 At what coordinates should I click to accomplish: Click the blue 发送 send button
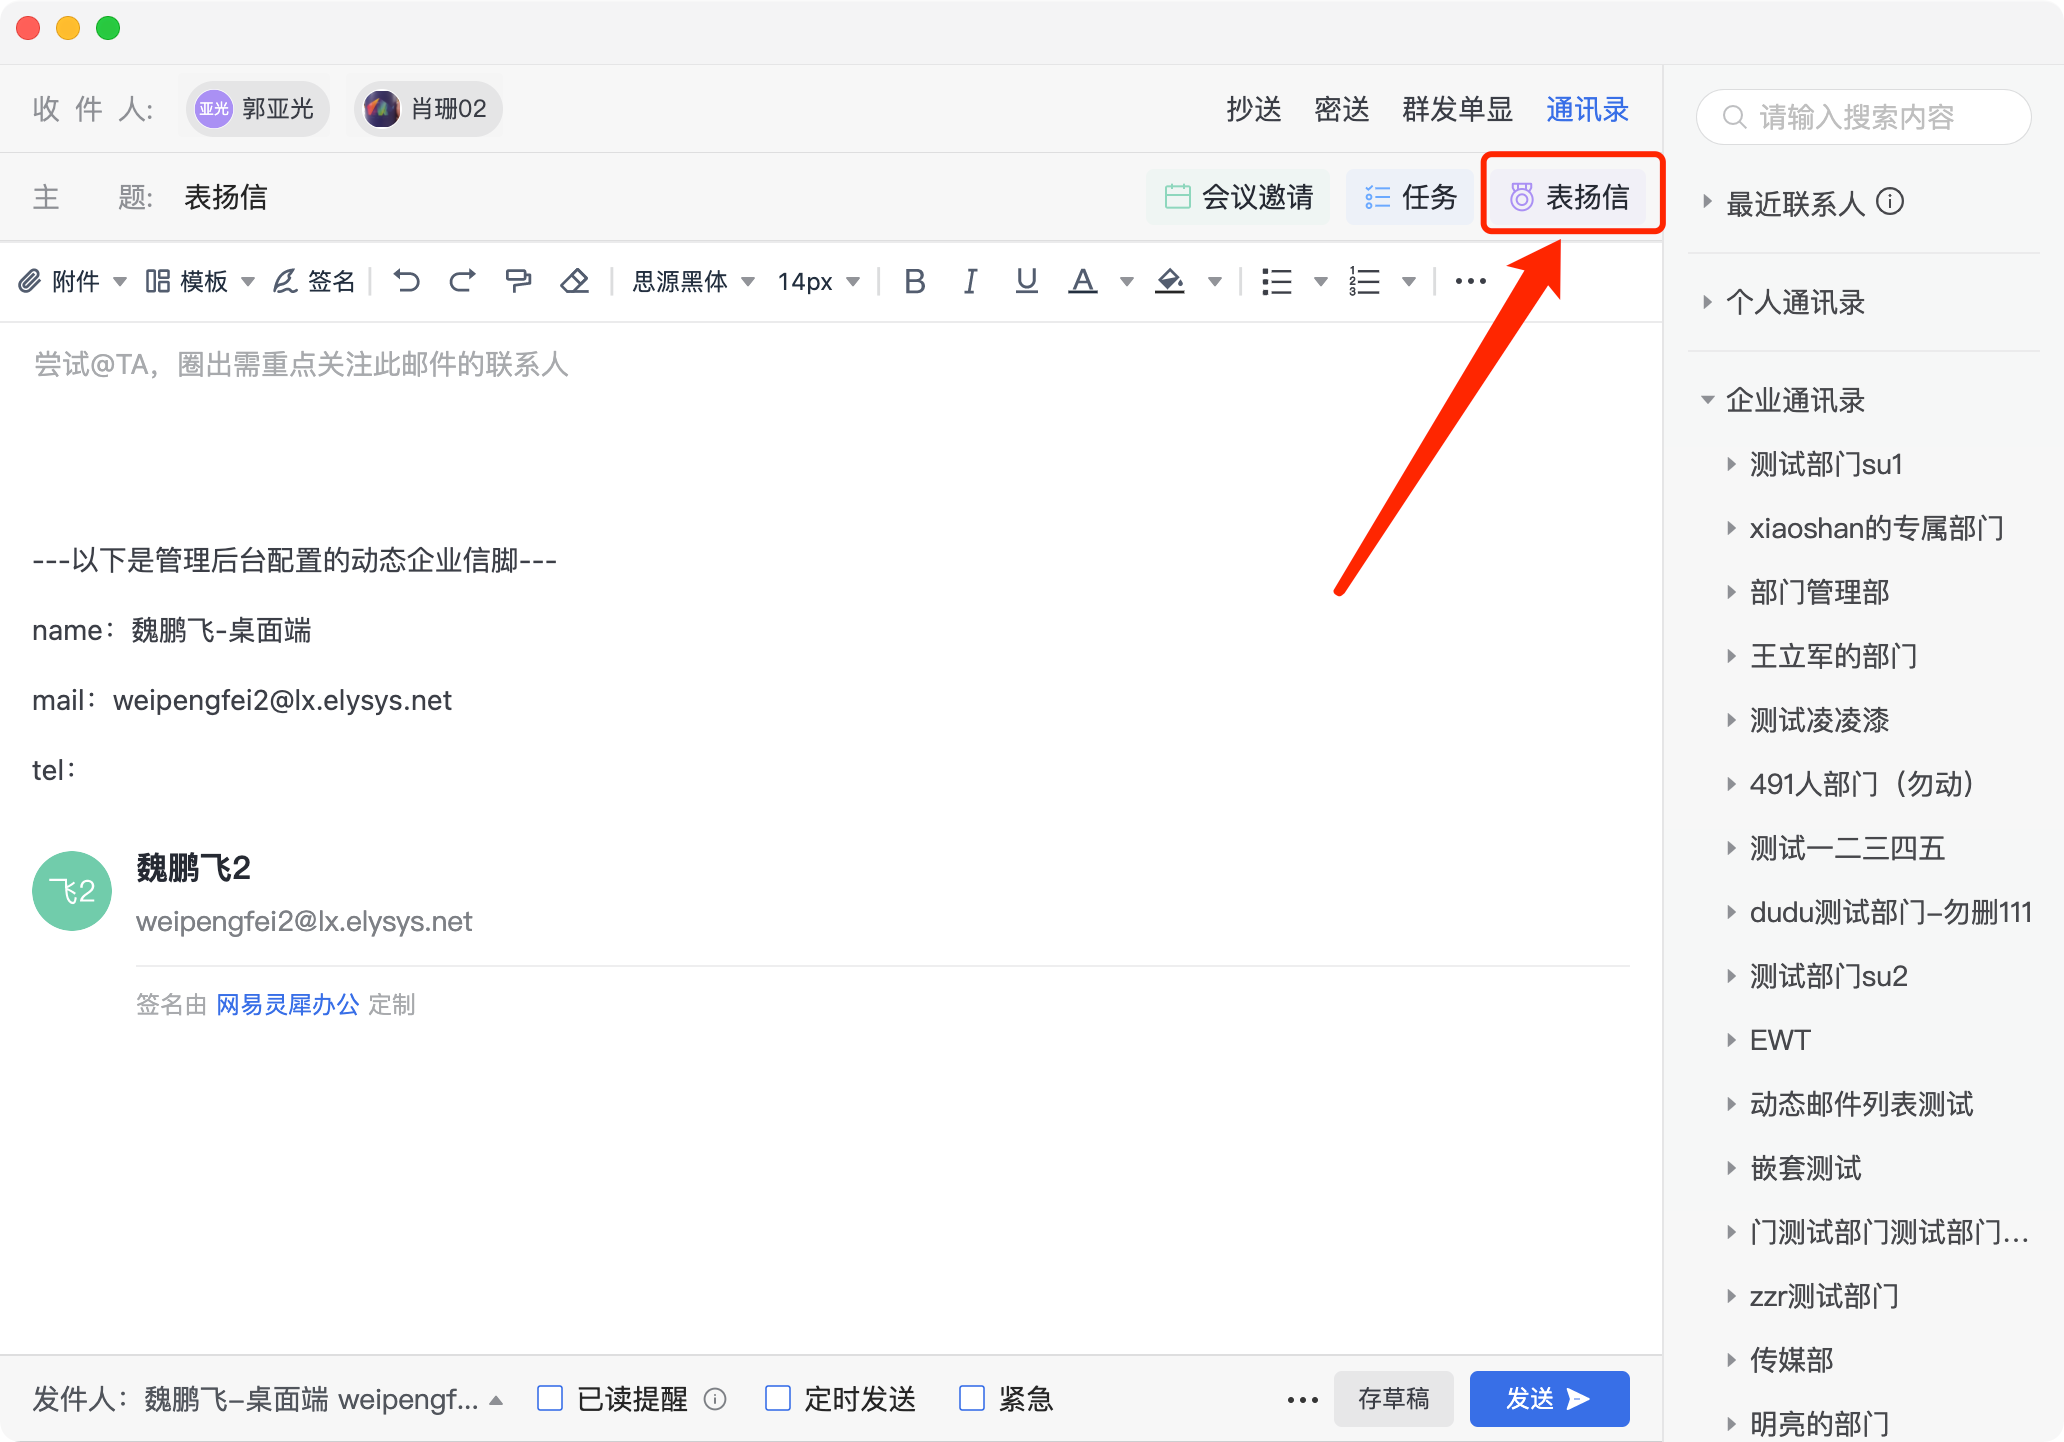[x=1548, y=1398]
